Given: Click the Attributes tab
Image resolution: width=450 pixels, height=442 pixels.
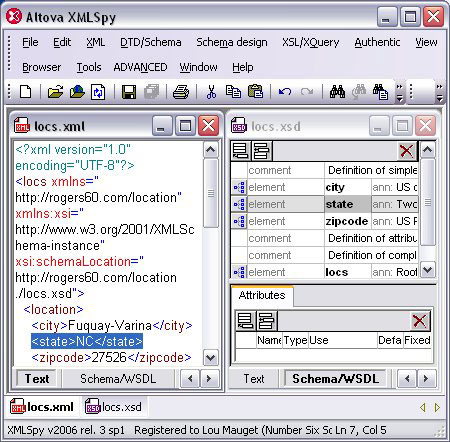Looking at the screenshot, I should (x=262, y=295).
